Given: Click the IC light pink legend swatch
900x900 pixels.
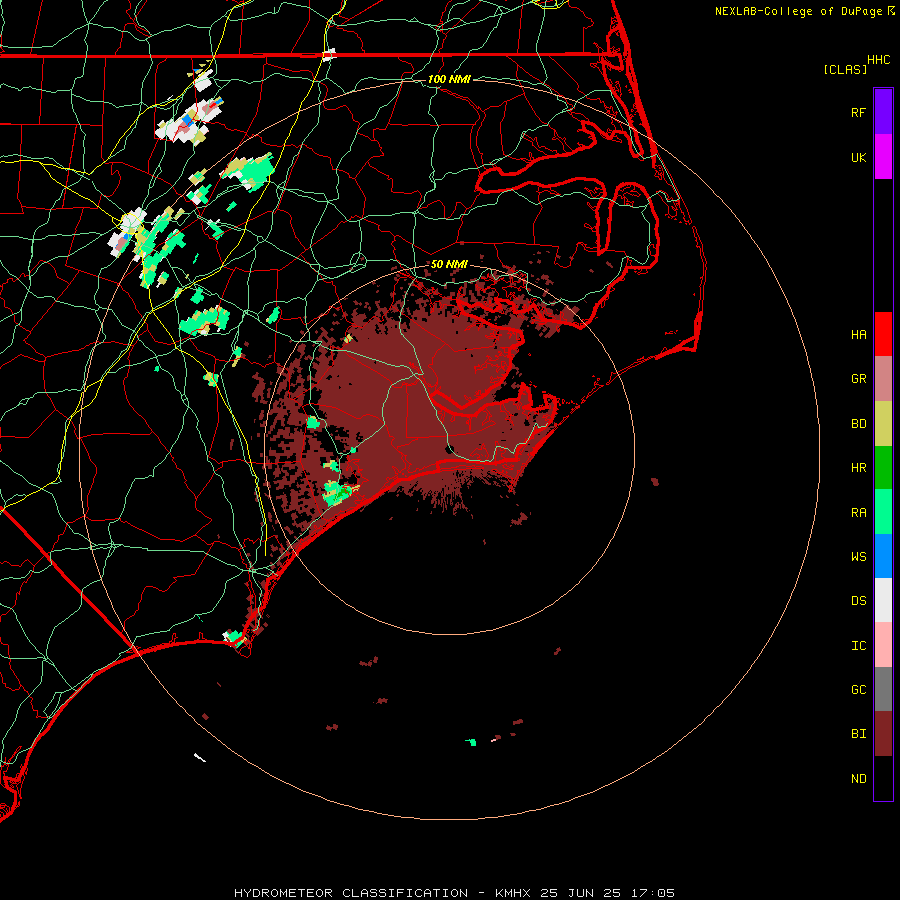Looking at the screenshot, I should (883, 645).
